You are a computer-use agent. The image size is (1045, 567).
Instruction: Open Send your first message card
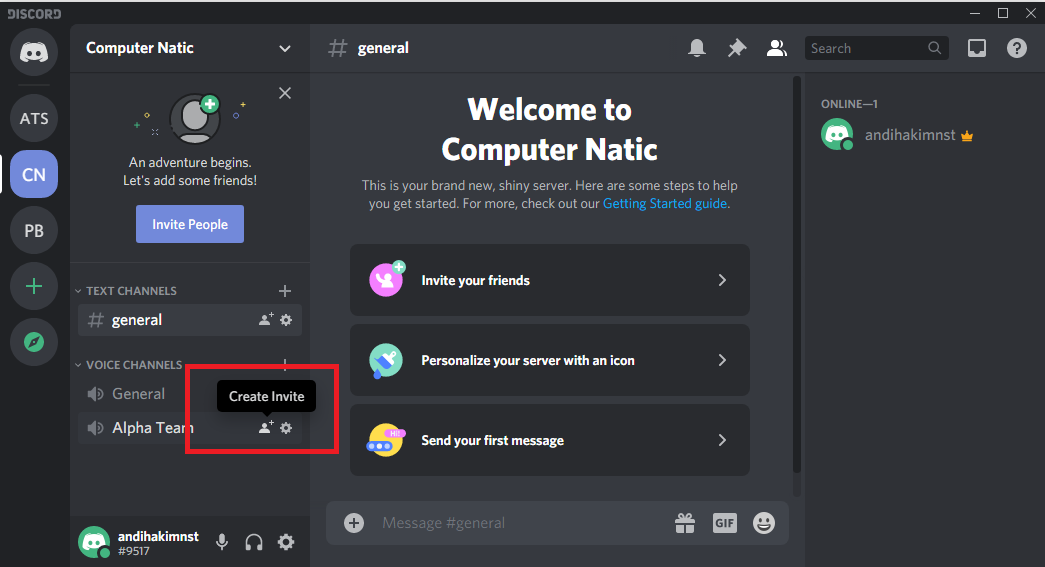point(550,440)
